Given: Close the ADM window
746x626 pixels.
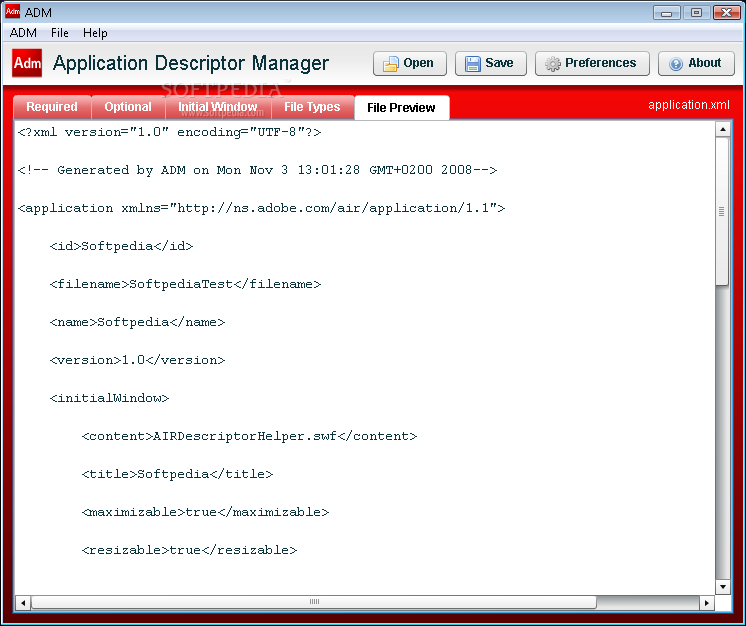Looking at the screenshot, I should pos(726,12).
